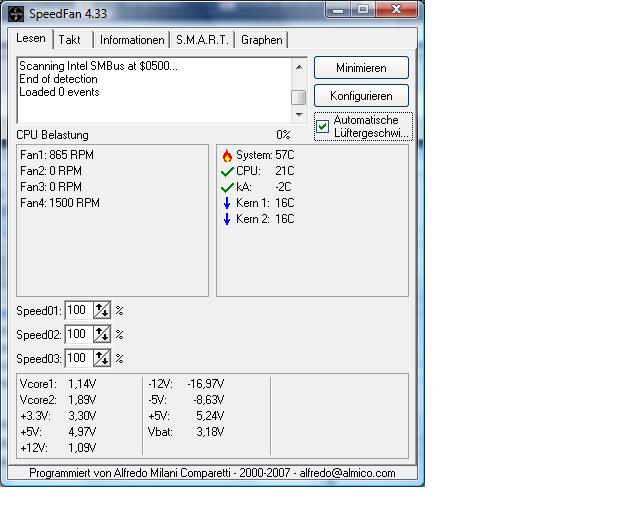Click the Vcore2 1,89V voltage value
Screen dimensions: 640x512
(82, 400)
